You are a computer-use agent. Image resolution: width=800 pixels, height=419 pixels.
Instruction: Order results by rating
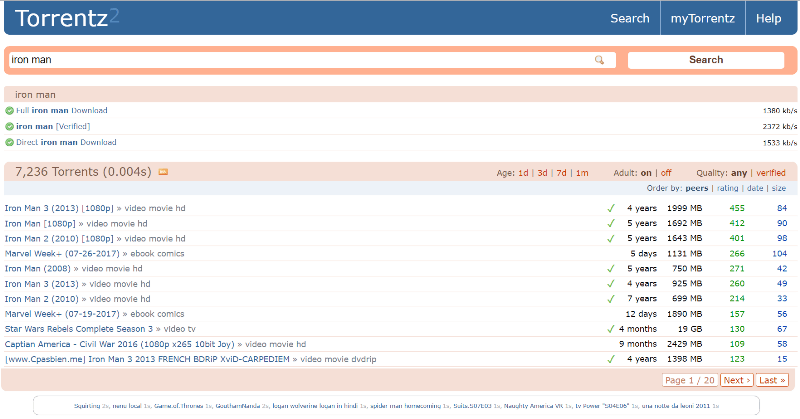[x=728, y=188]
